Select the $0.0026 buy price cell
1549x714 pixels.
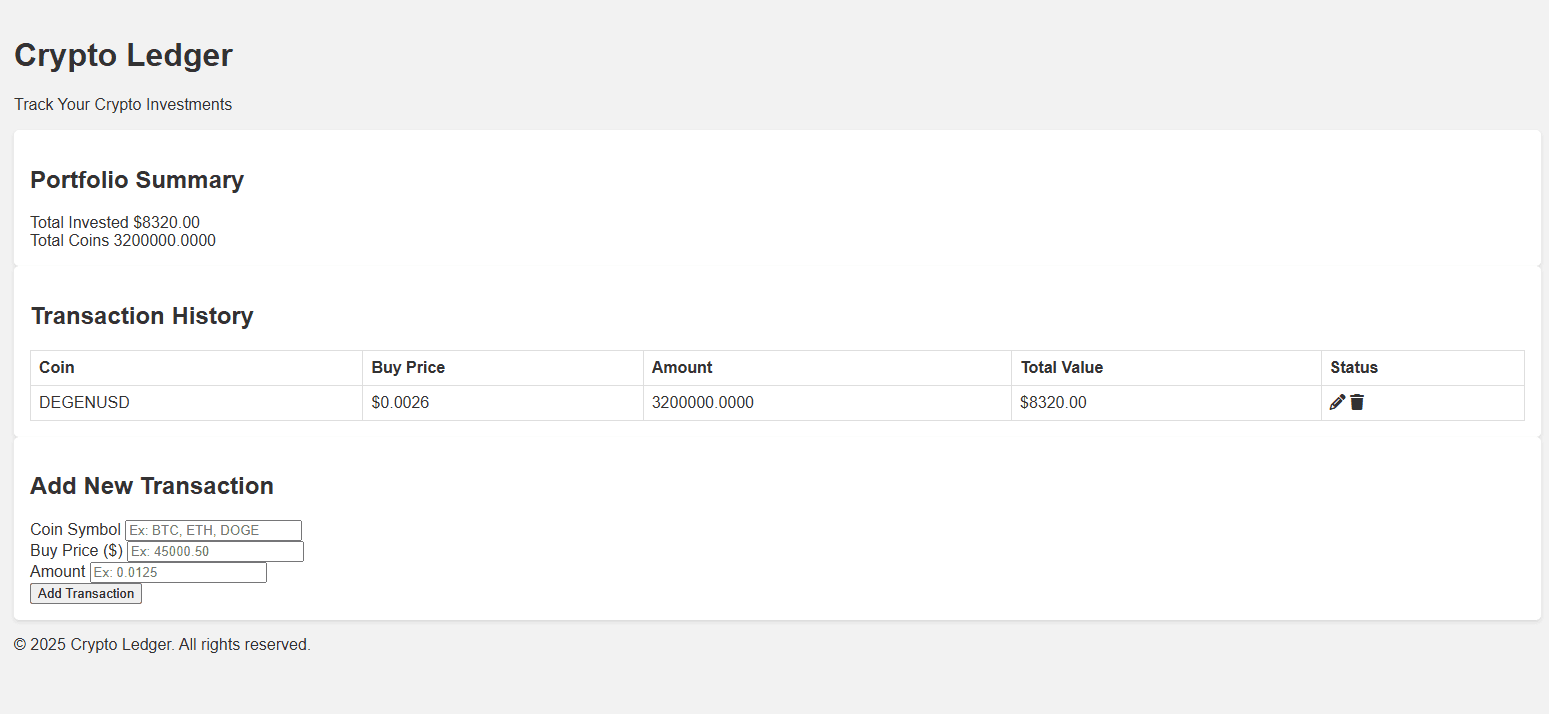(503, 403)
